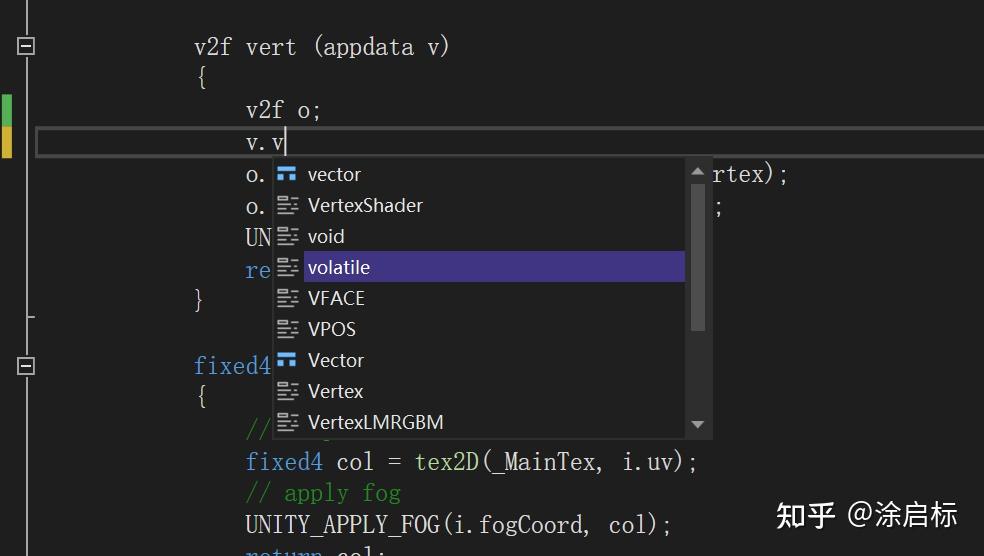This screenshot has height=556, width=984.
Task: Collapse the vert function code block
Action: click(26, 46)
